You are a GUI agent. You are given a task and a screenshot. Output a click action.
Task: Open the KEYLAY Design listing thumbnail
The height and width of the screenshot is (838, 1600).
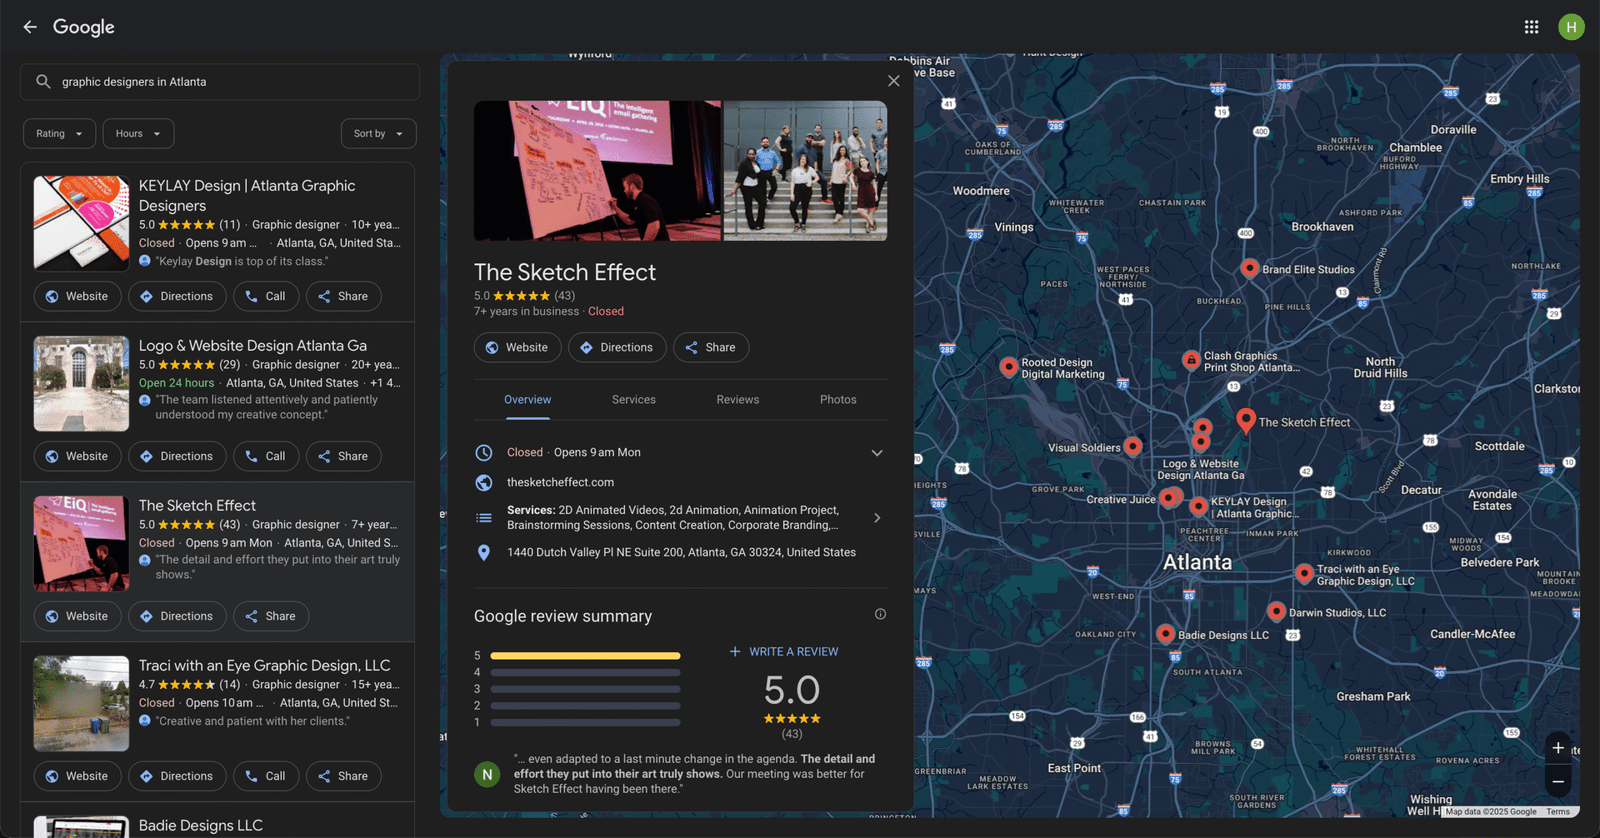81,223
